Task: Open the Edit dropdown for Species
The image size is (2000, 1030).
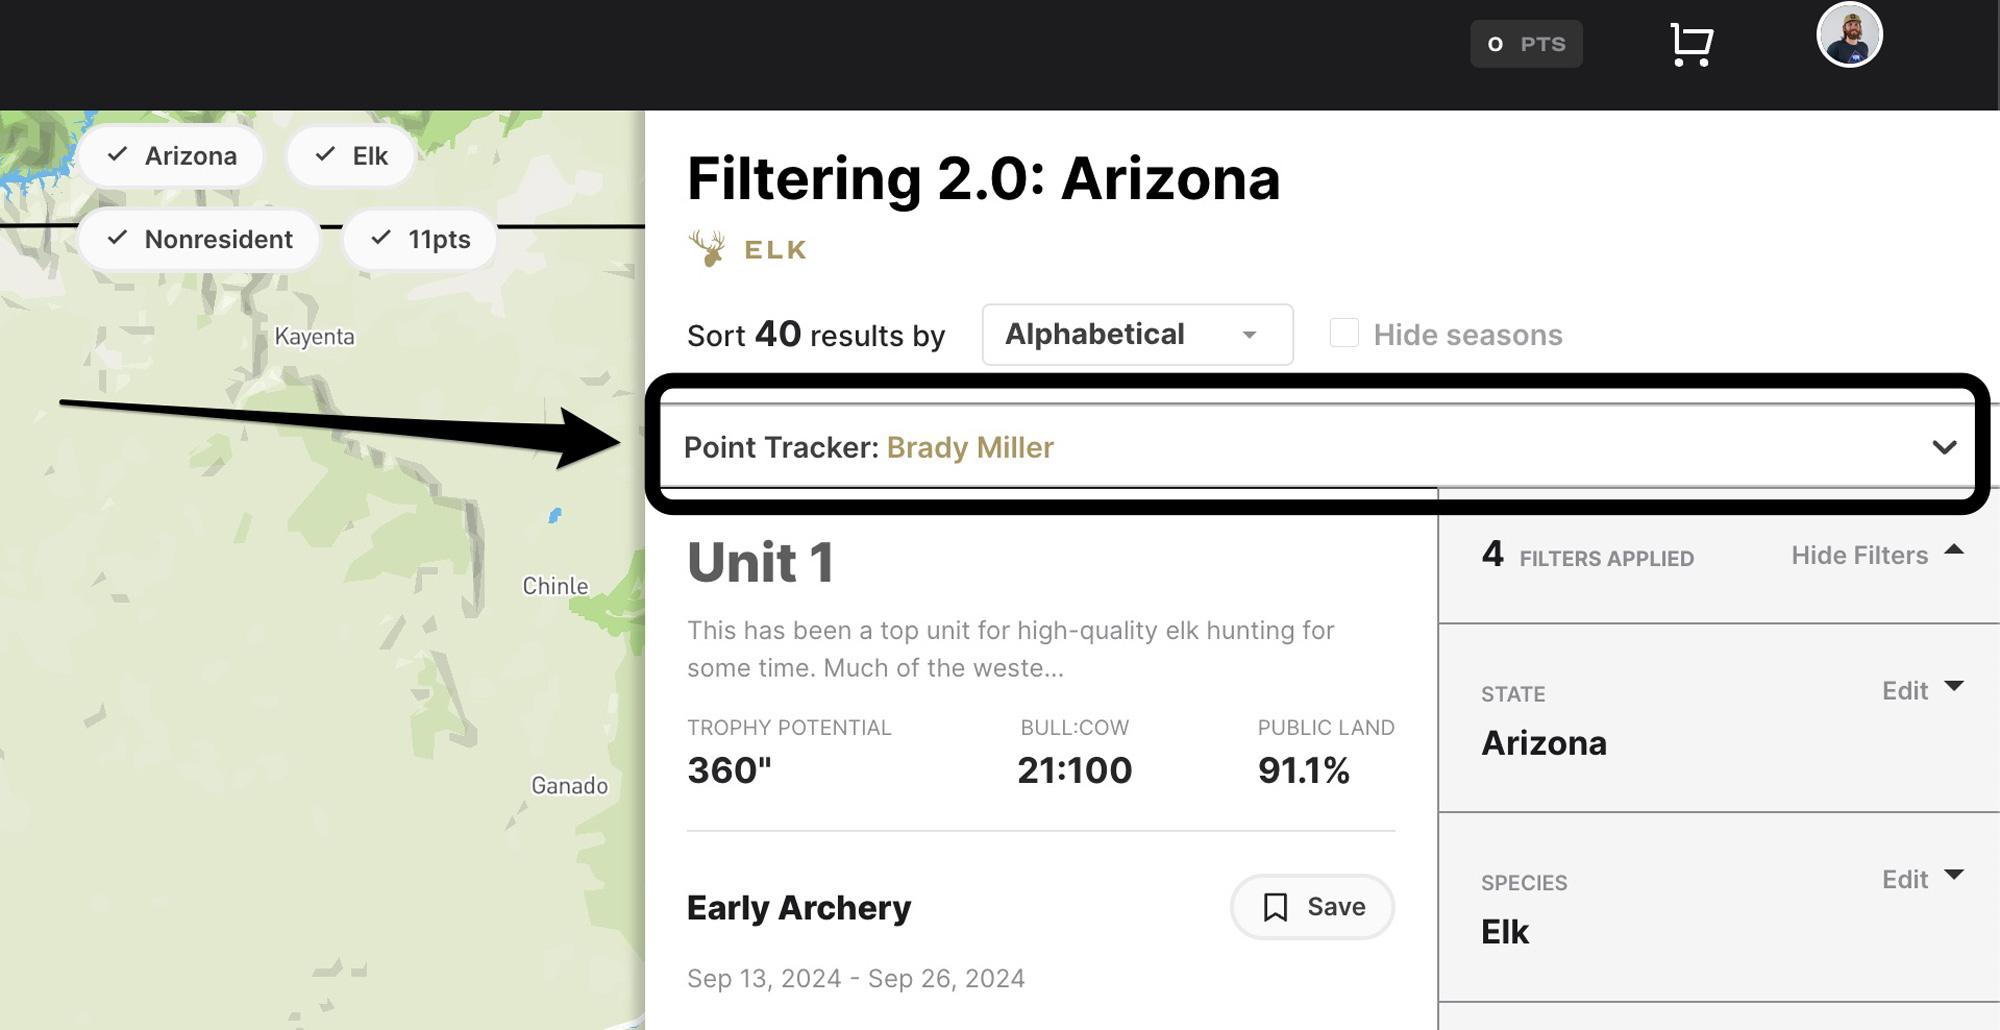Action: [x=1923, y=879]
